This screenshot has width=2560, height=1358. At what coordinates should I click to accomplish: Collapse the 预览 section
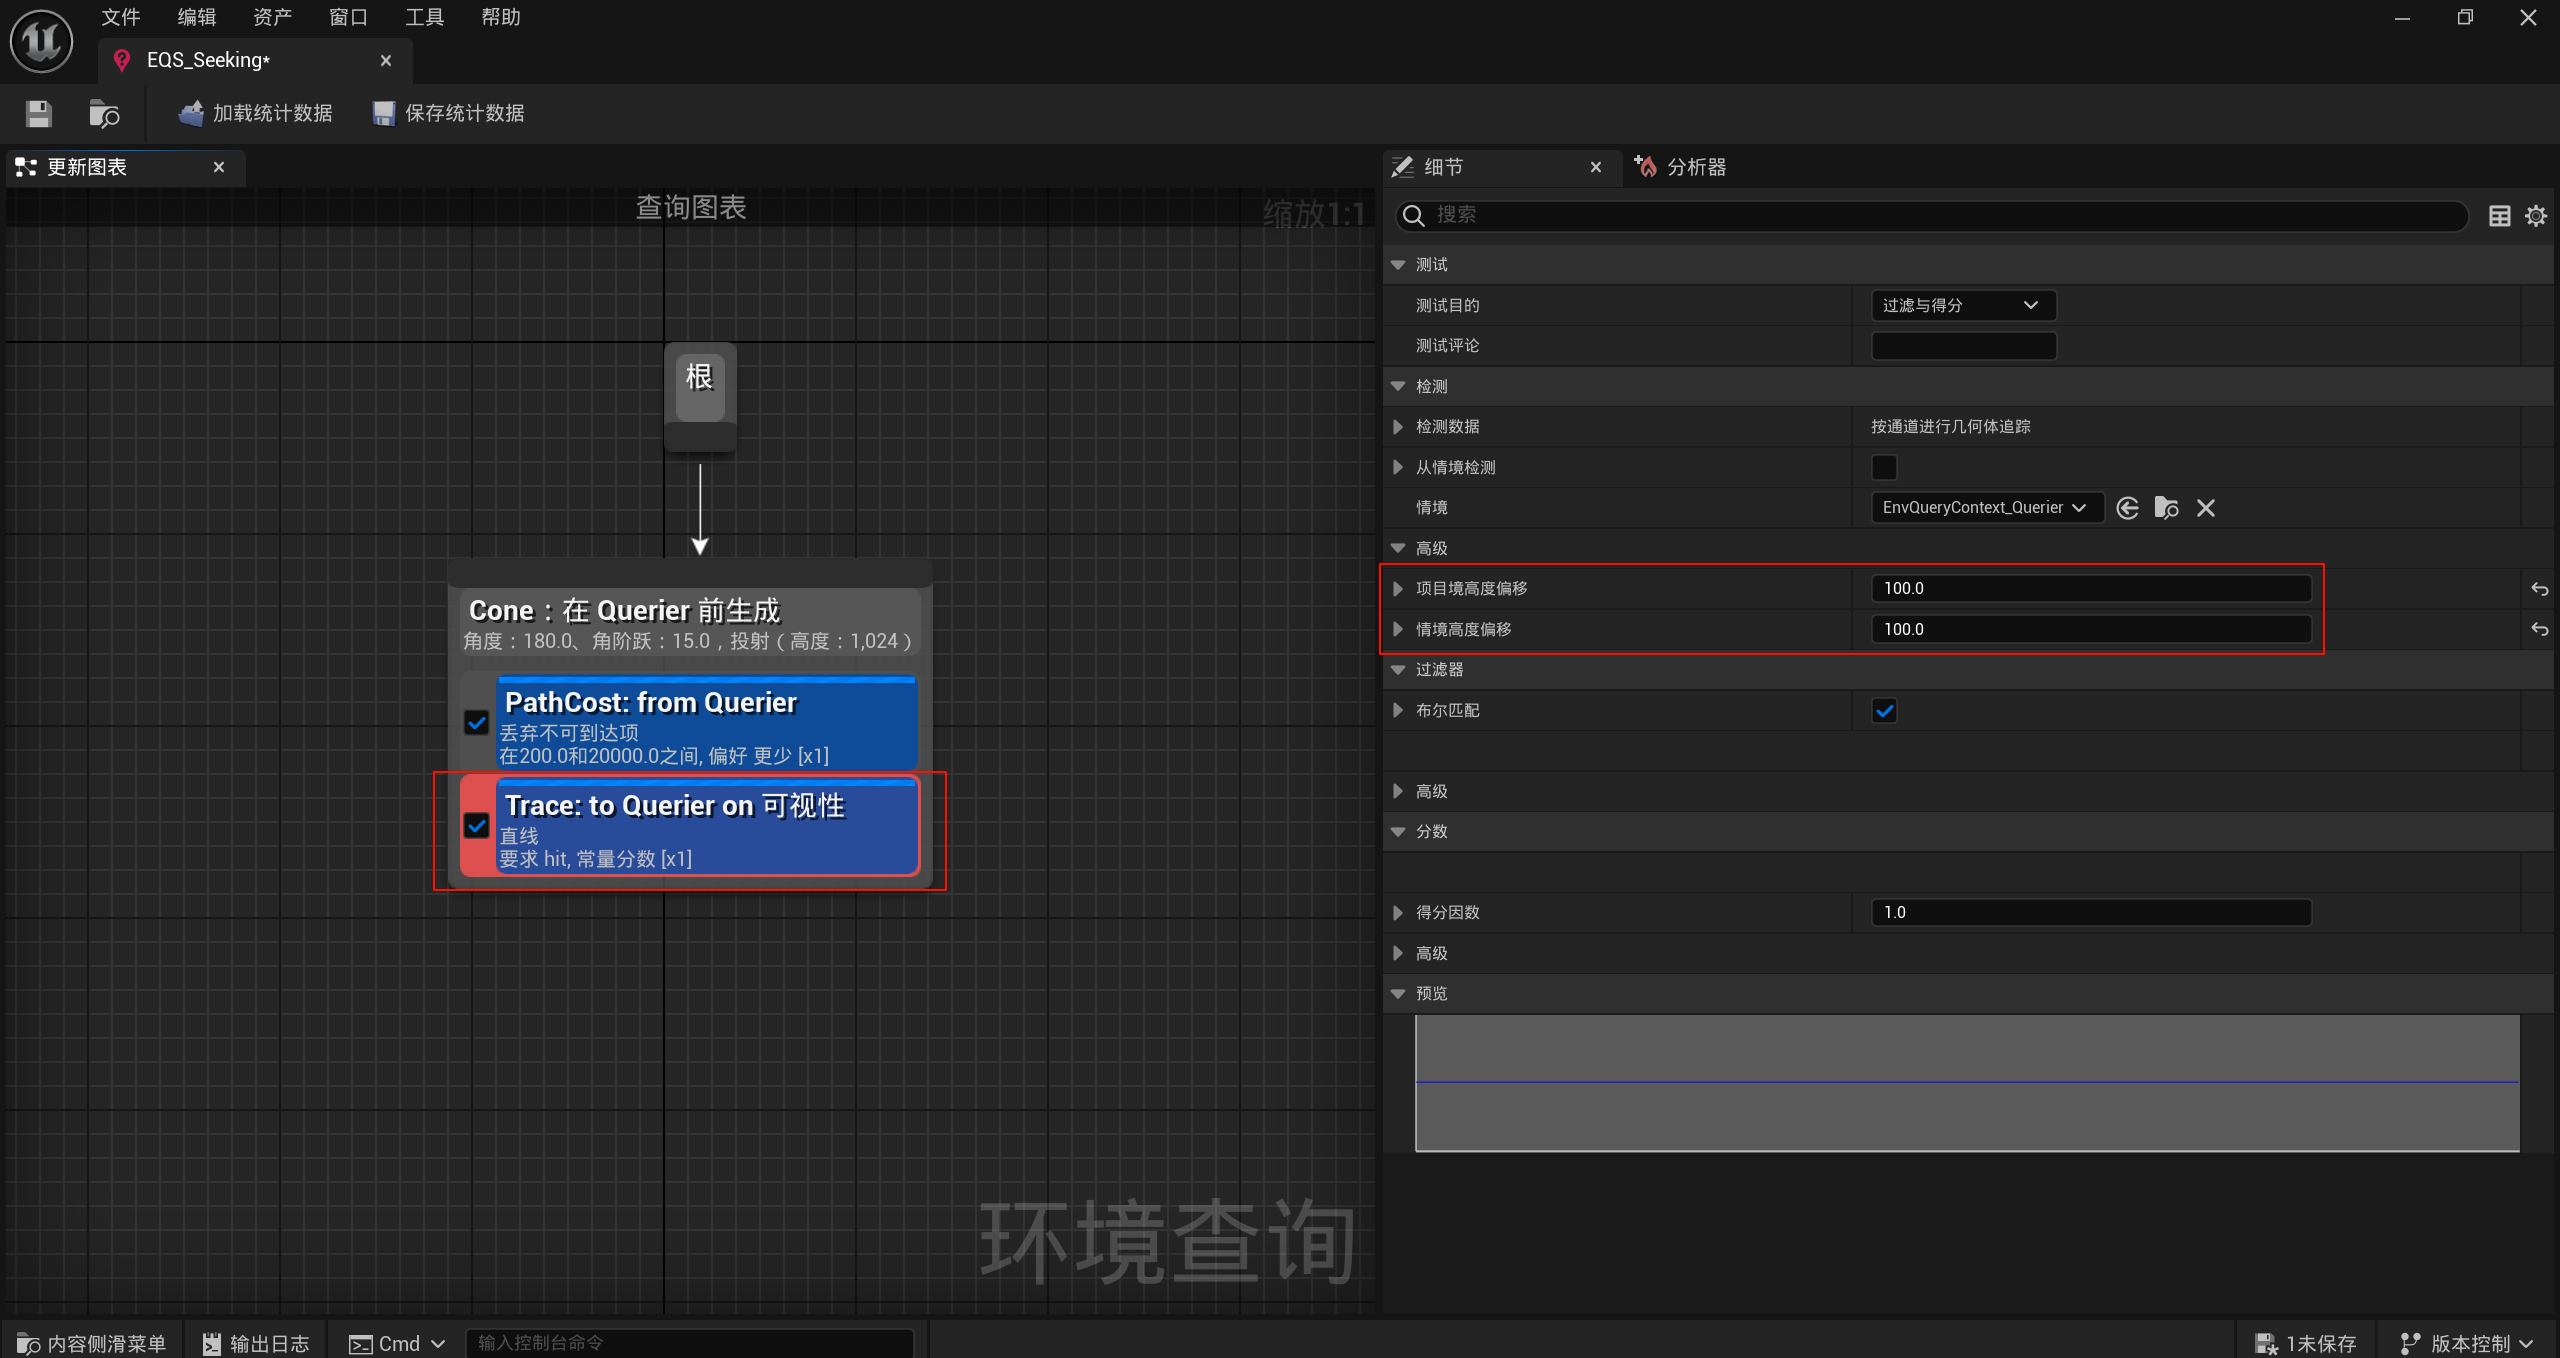pyautogui.click(x=1398, y=994)
